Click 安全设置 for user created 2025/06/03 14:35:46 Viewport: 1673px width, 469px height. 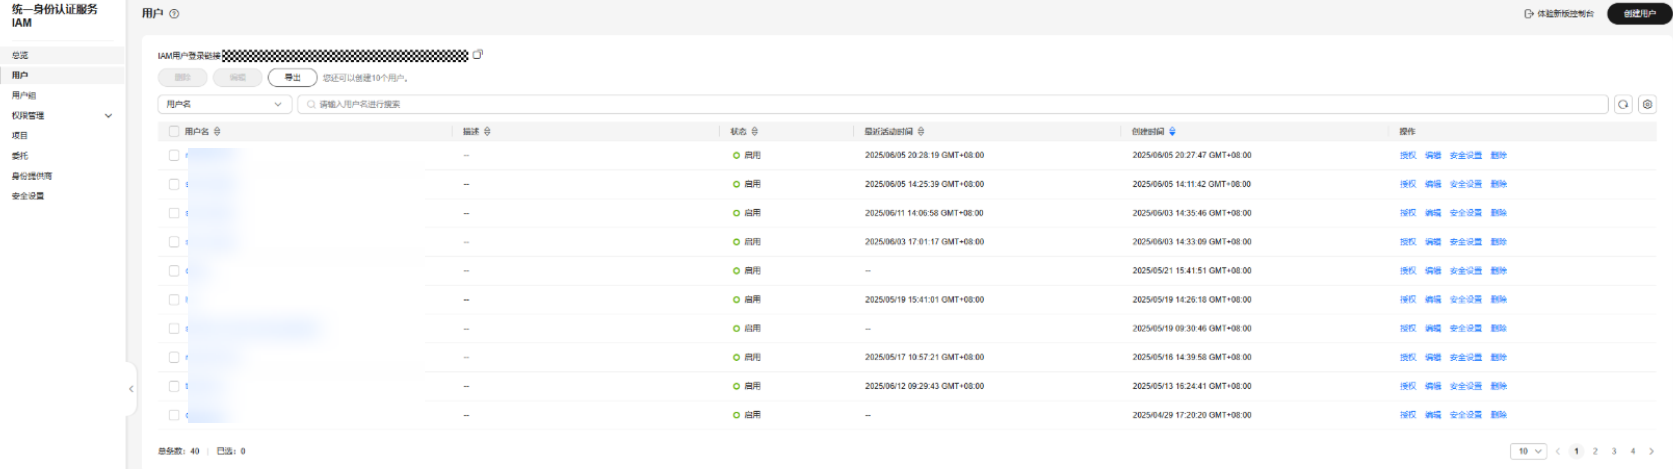click(1466, 213)
